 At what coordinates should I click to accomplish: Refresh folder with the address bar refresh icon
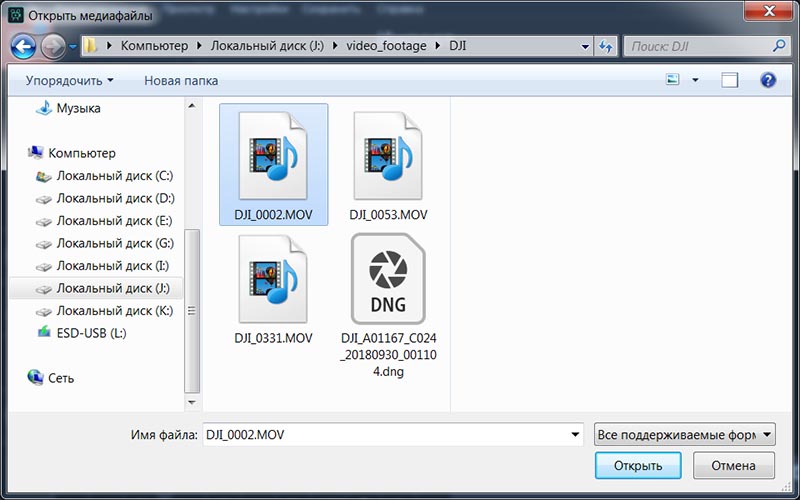[x=606, y=46]
